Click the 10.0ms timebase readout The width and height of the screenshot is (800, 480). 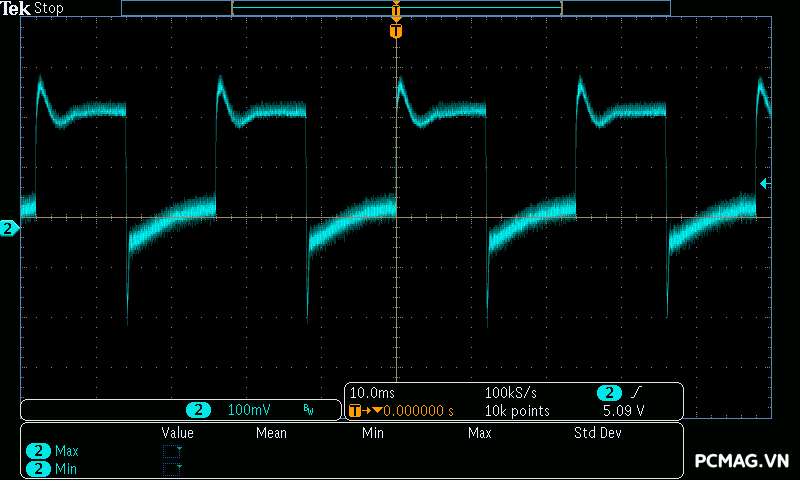(372, 392)
